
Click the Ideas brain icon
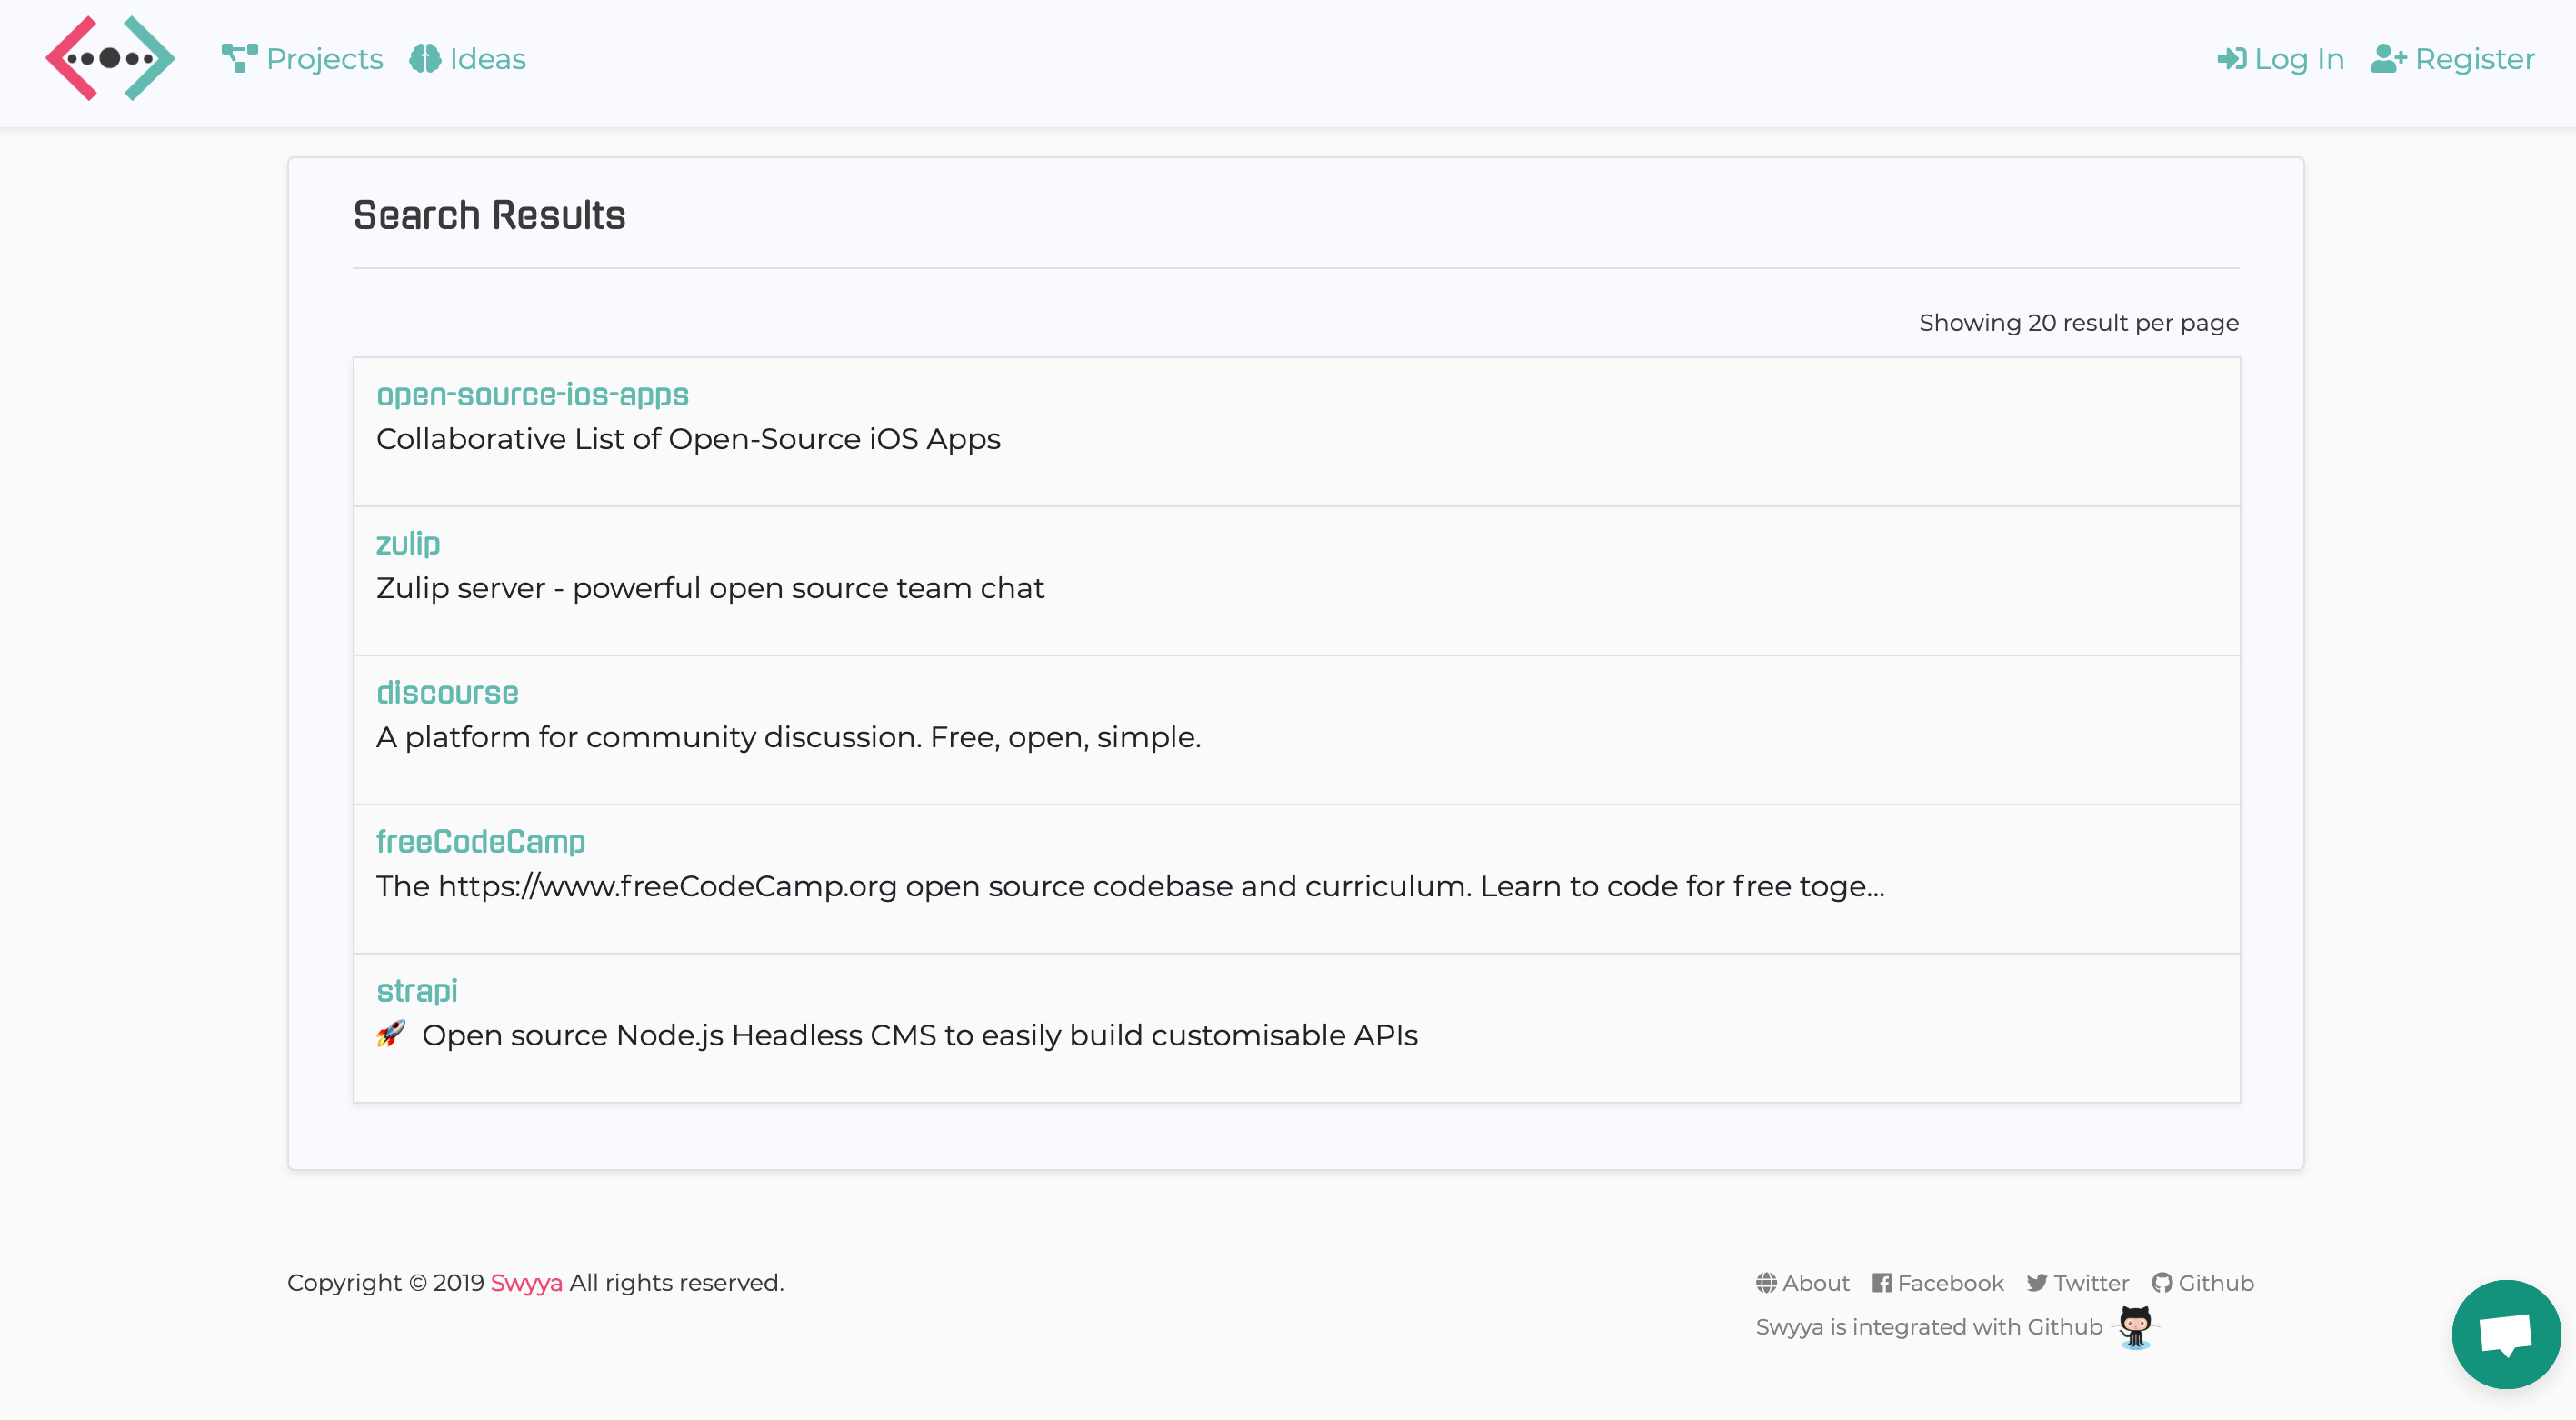(x=425, y=59)
